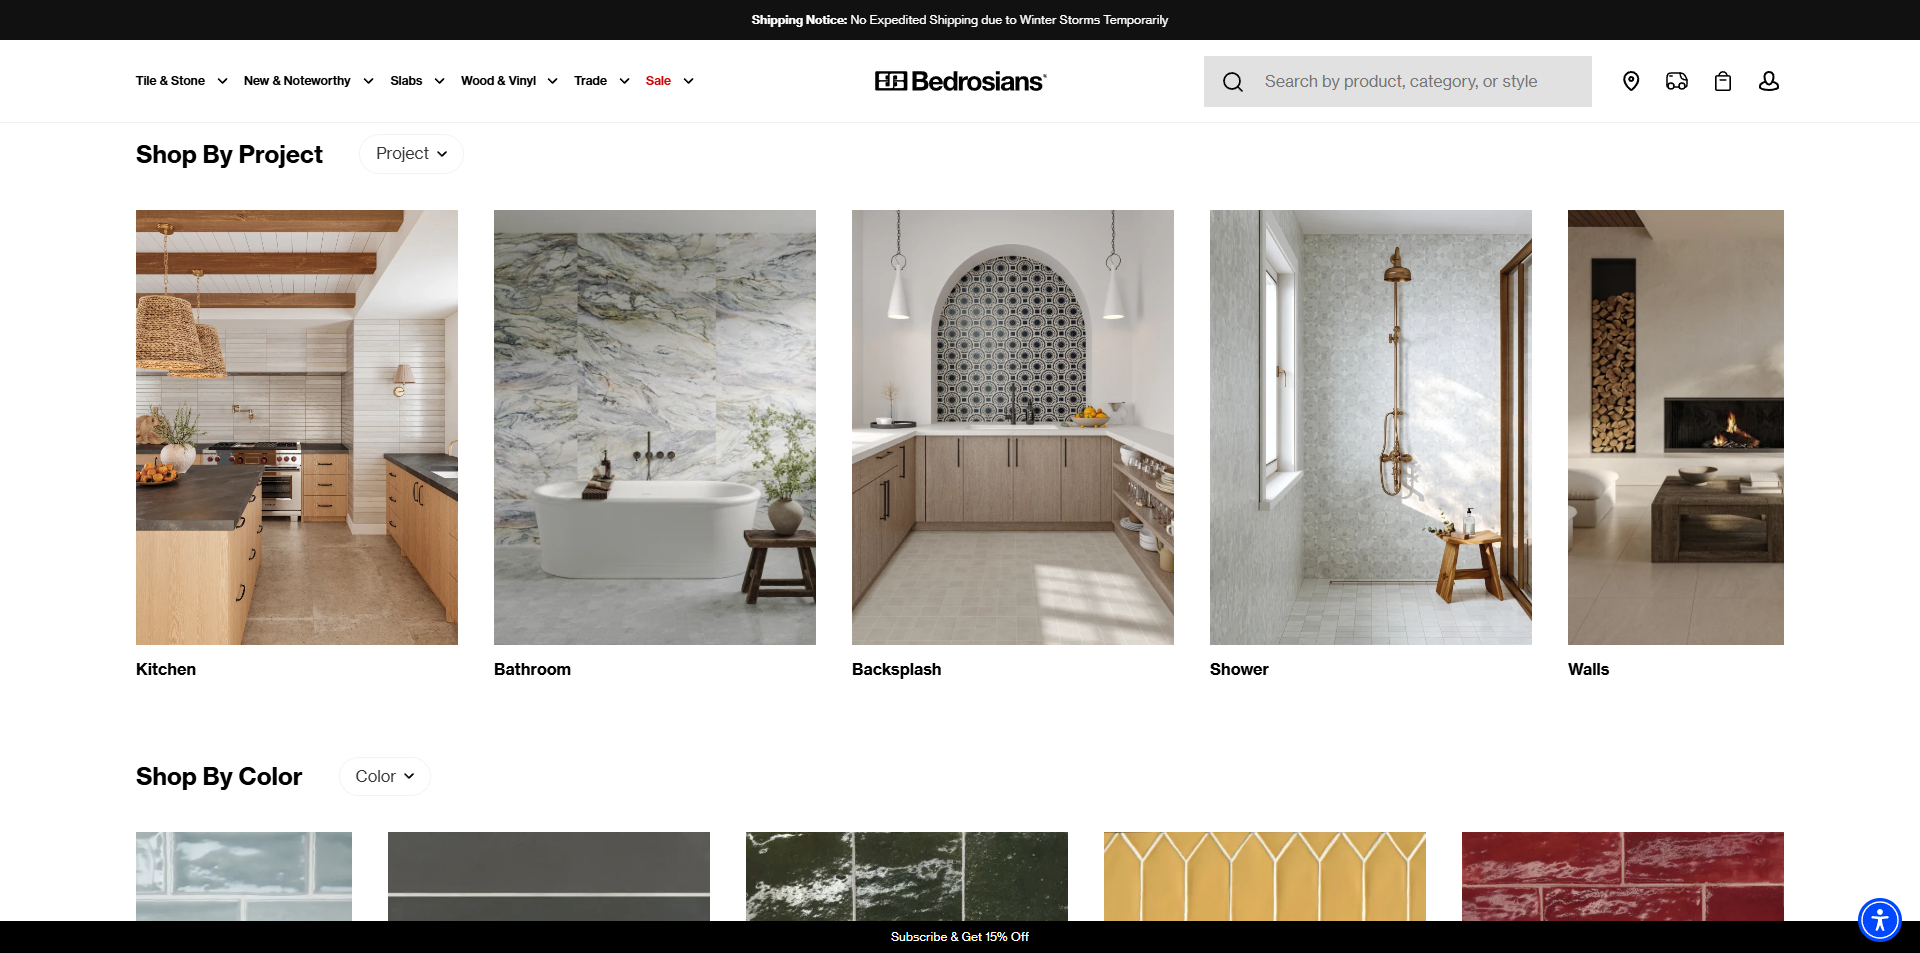Click the Bathroom project image
The height and width of the screenshot is (953, 1920).
coord(654,426)
